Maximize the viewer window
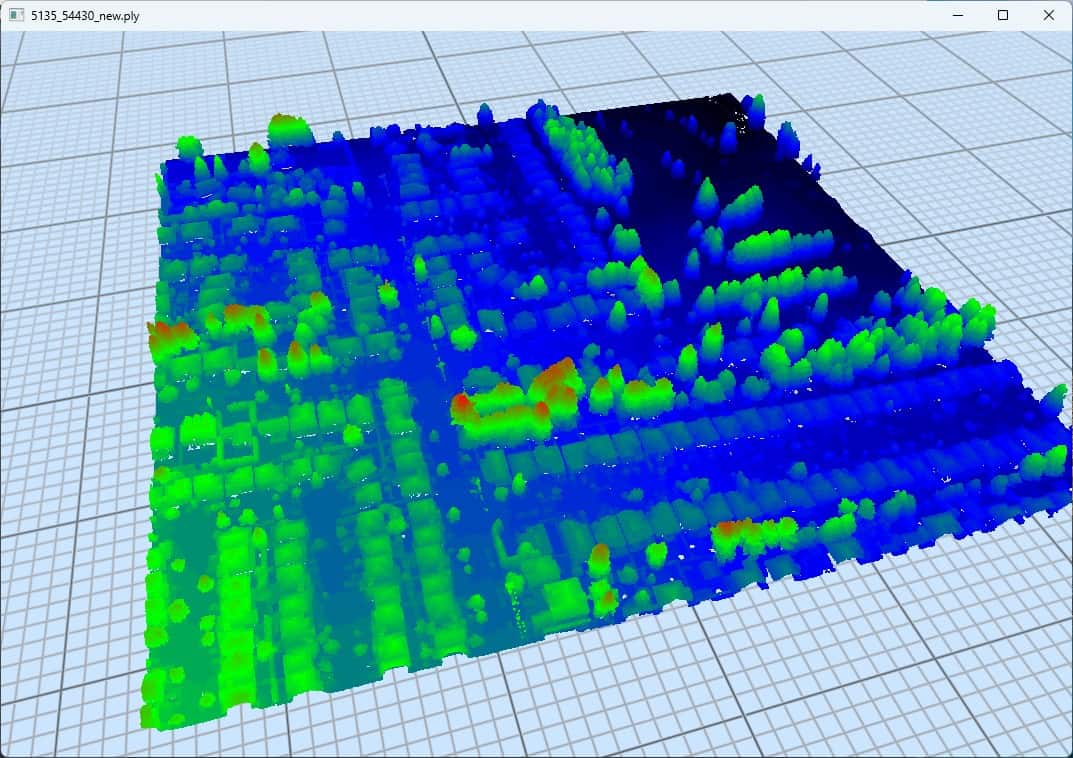 [x=1003, y=15]
